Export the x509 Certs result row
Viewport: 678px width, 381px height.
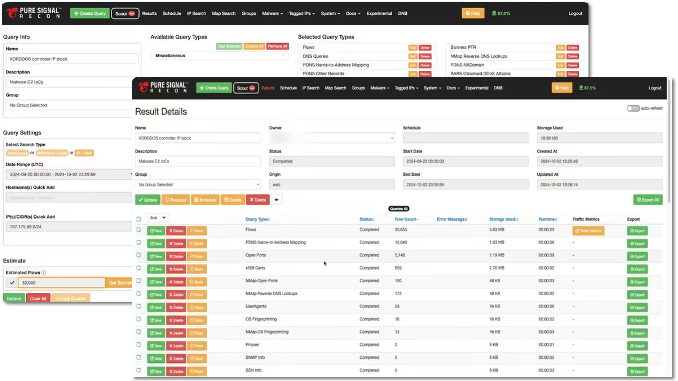pos(637,269)
